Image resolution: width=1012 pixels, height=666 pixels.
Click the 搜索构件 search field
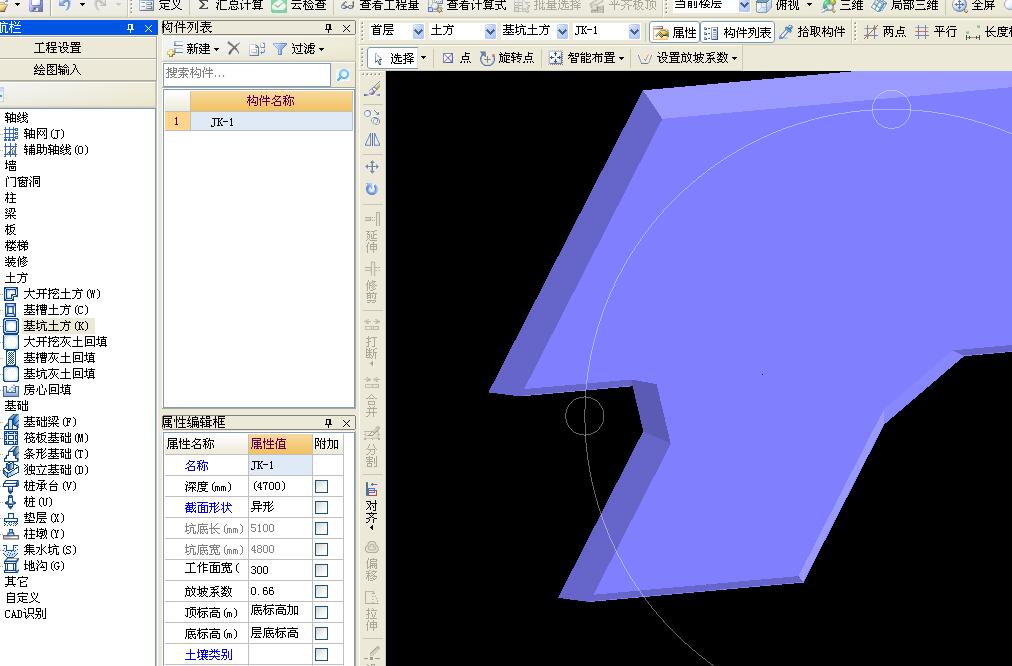click(247, 74)
